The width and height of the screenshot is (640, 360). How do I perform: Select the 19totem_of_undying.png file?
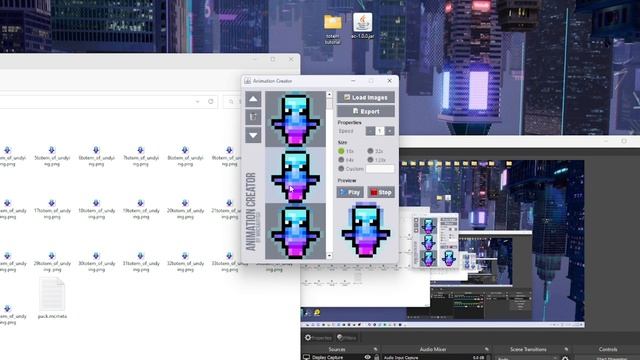tap(141, 209)
